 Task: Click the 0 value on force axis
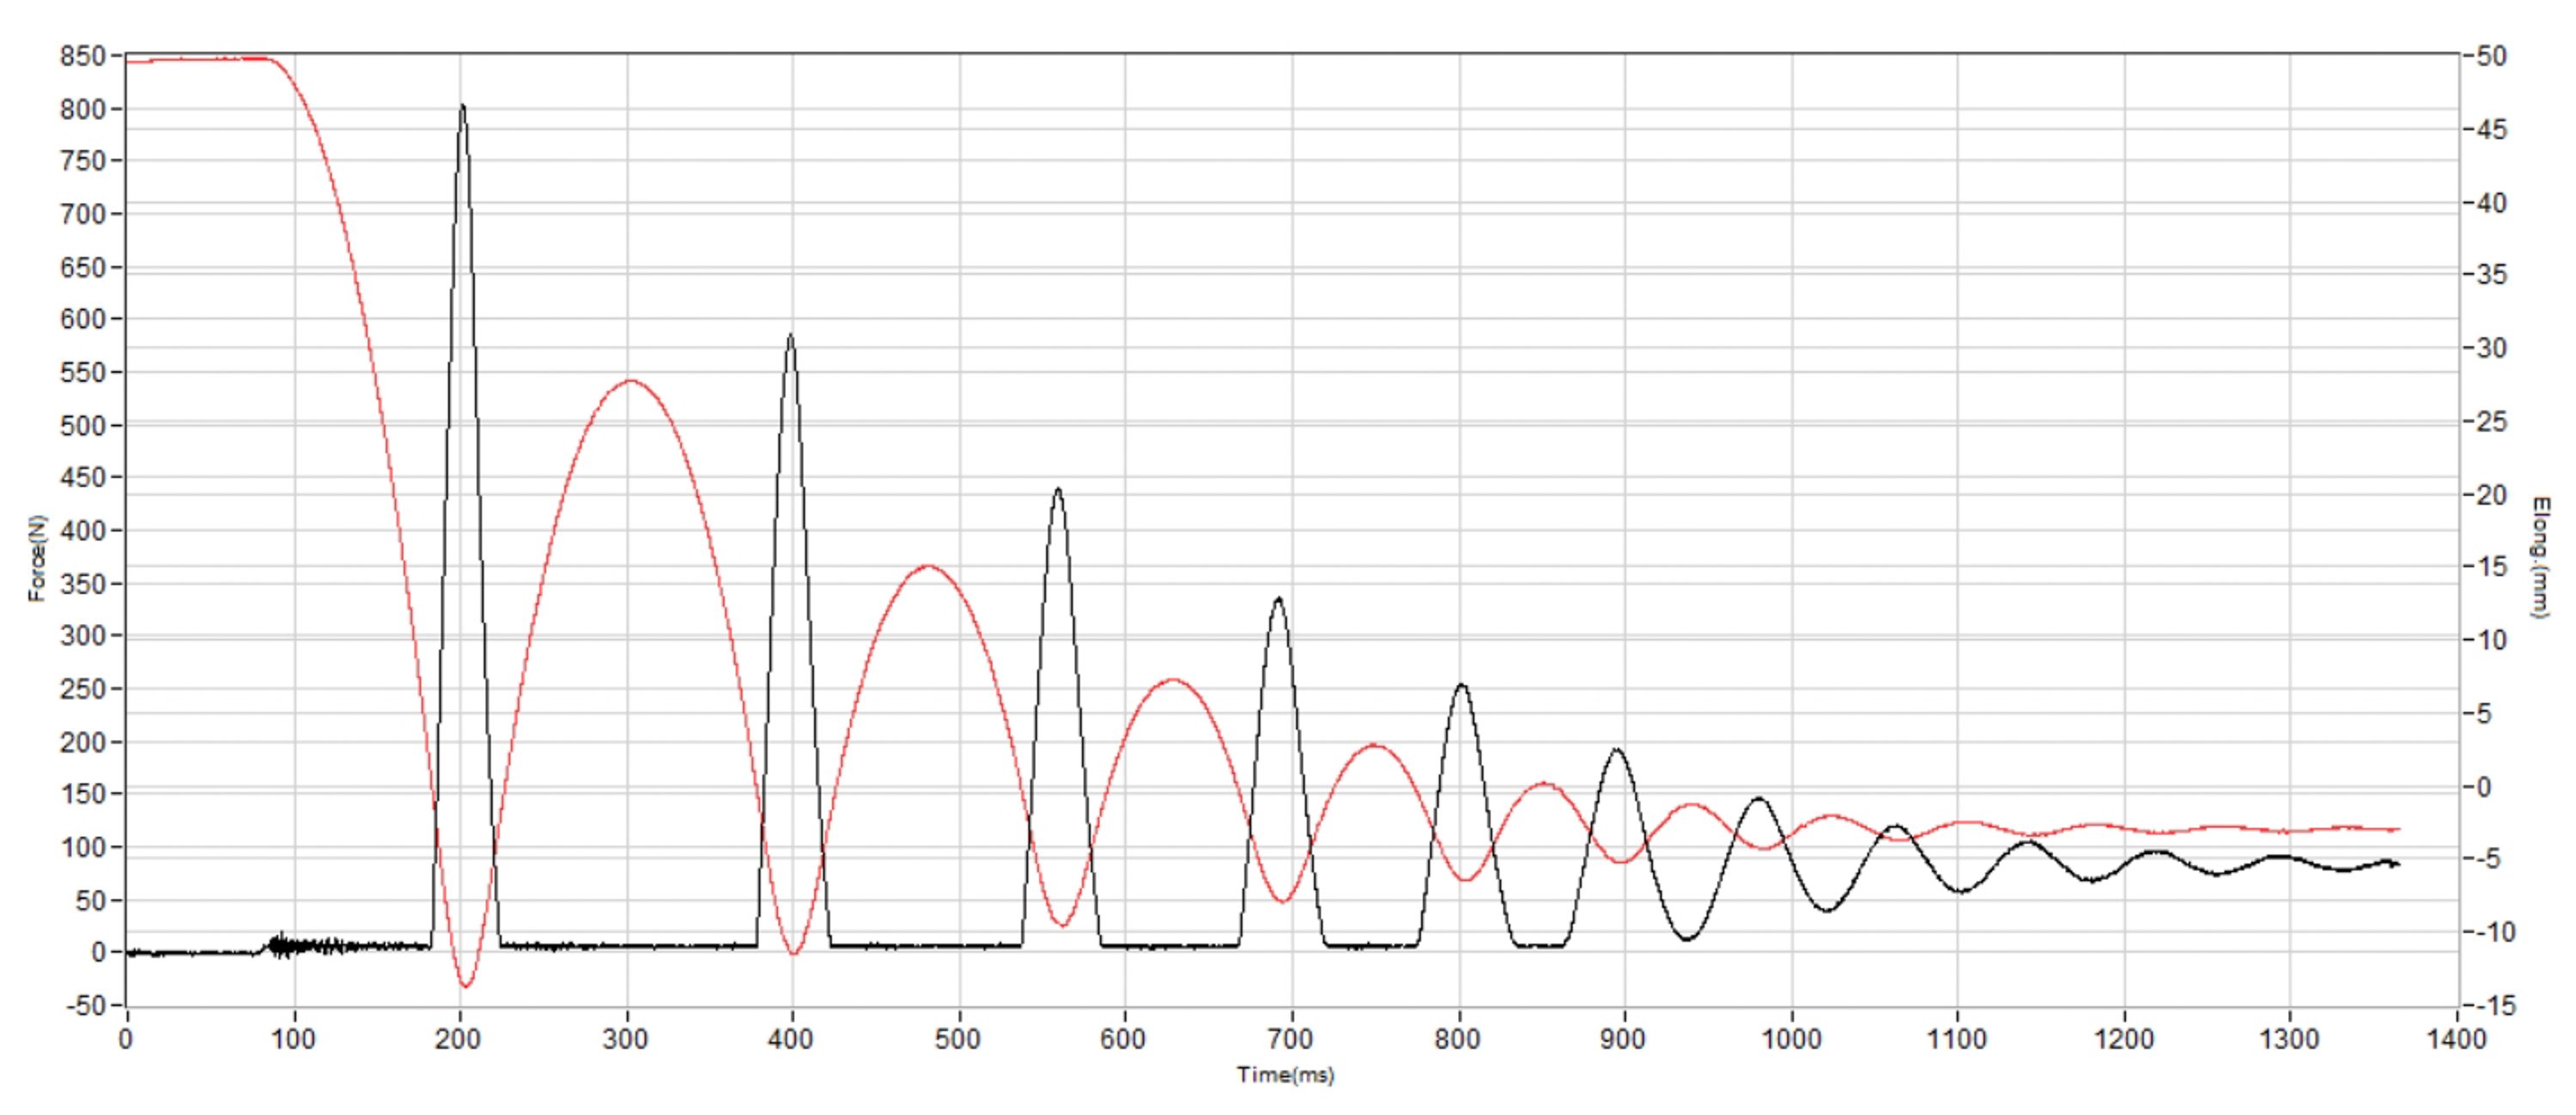pyautogui.click(x=98, y=953)
